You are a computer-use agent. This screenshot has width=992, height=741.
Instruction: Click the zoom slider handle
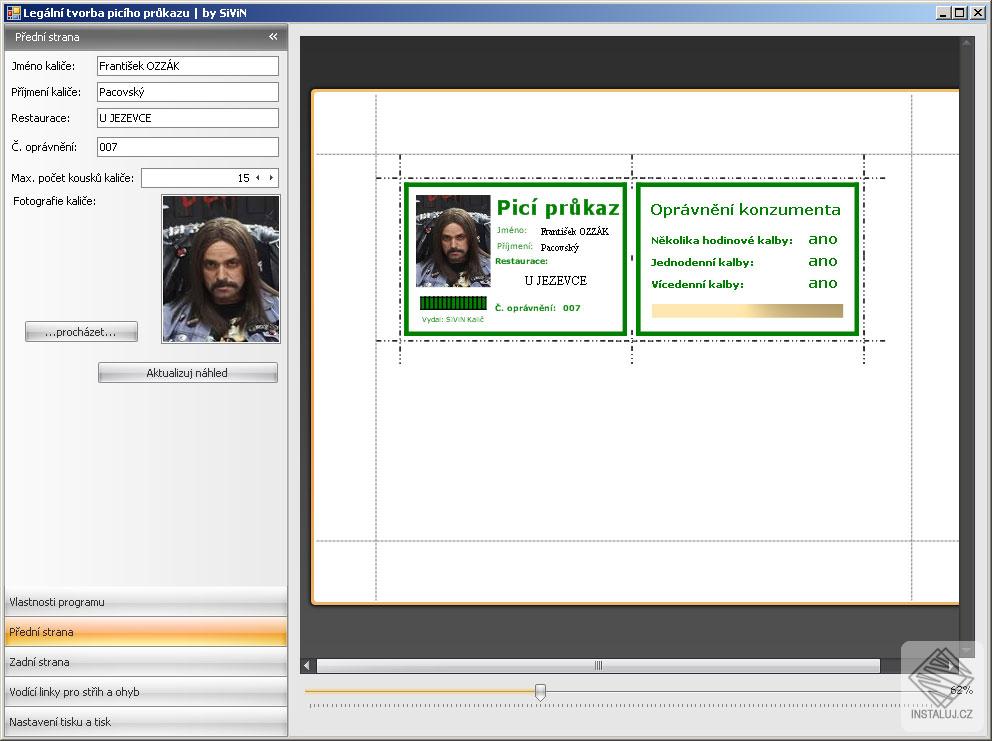540,692
